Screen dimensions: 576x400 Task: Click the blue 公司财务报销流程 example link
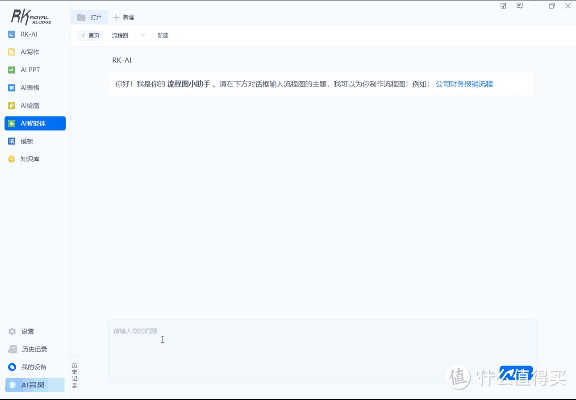point(464,84)
